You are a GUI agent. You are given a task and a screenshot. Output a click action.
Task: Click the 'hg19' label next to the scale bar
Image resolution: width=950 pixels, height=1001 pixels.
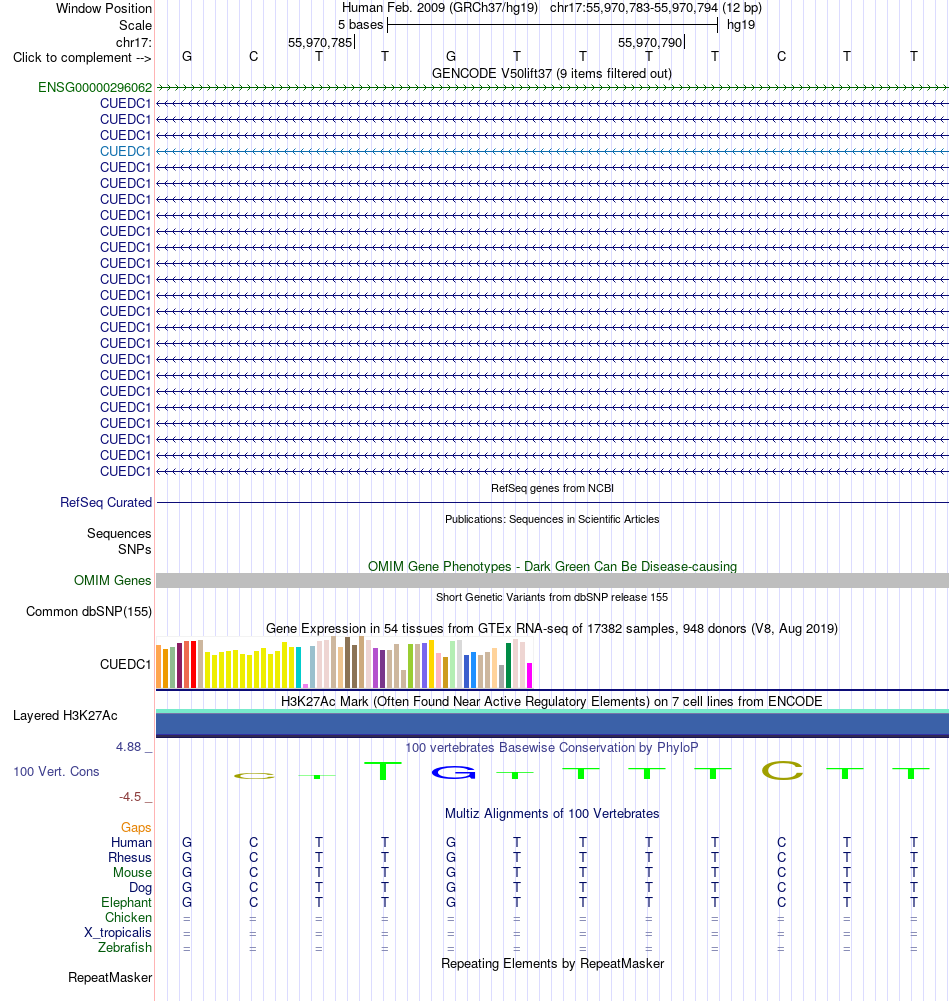pyautogui.click(x=741, y=25)
